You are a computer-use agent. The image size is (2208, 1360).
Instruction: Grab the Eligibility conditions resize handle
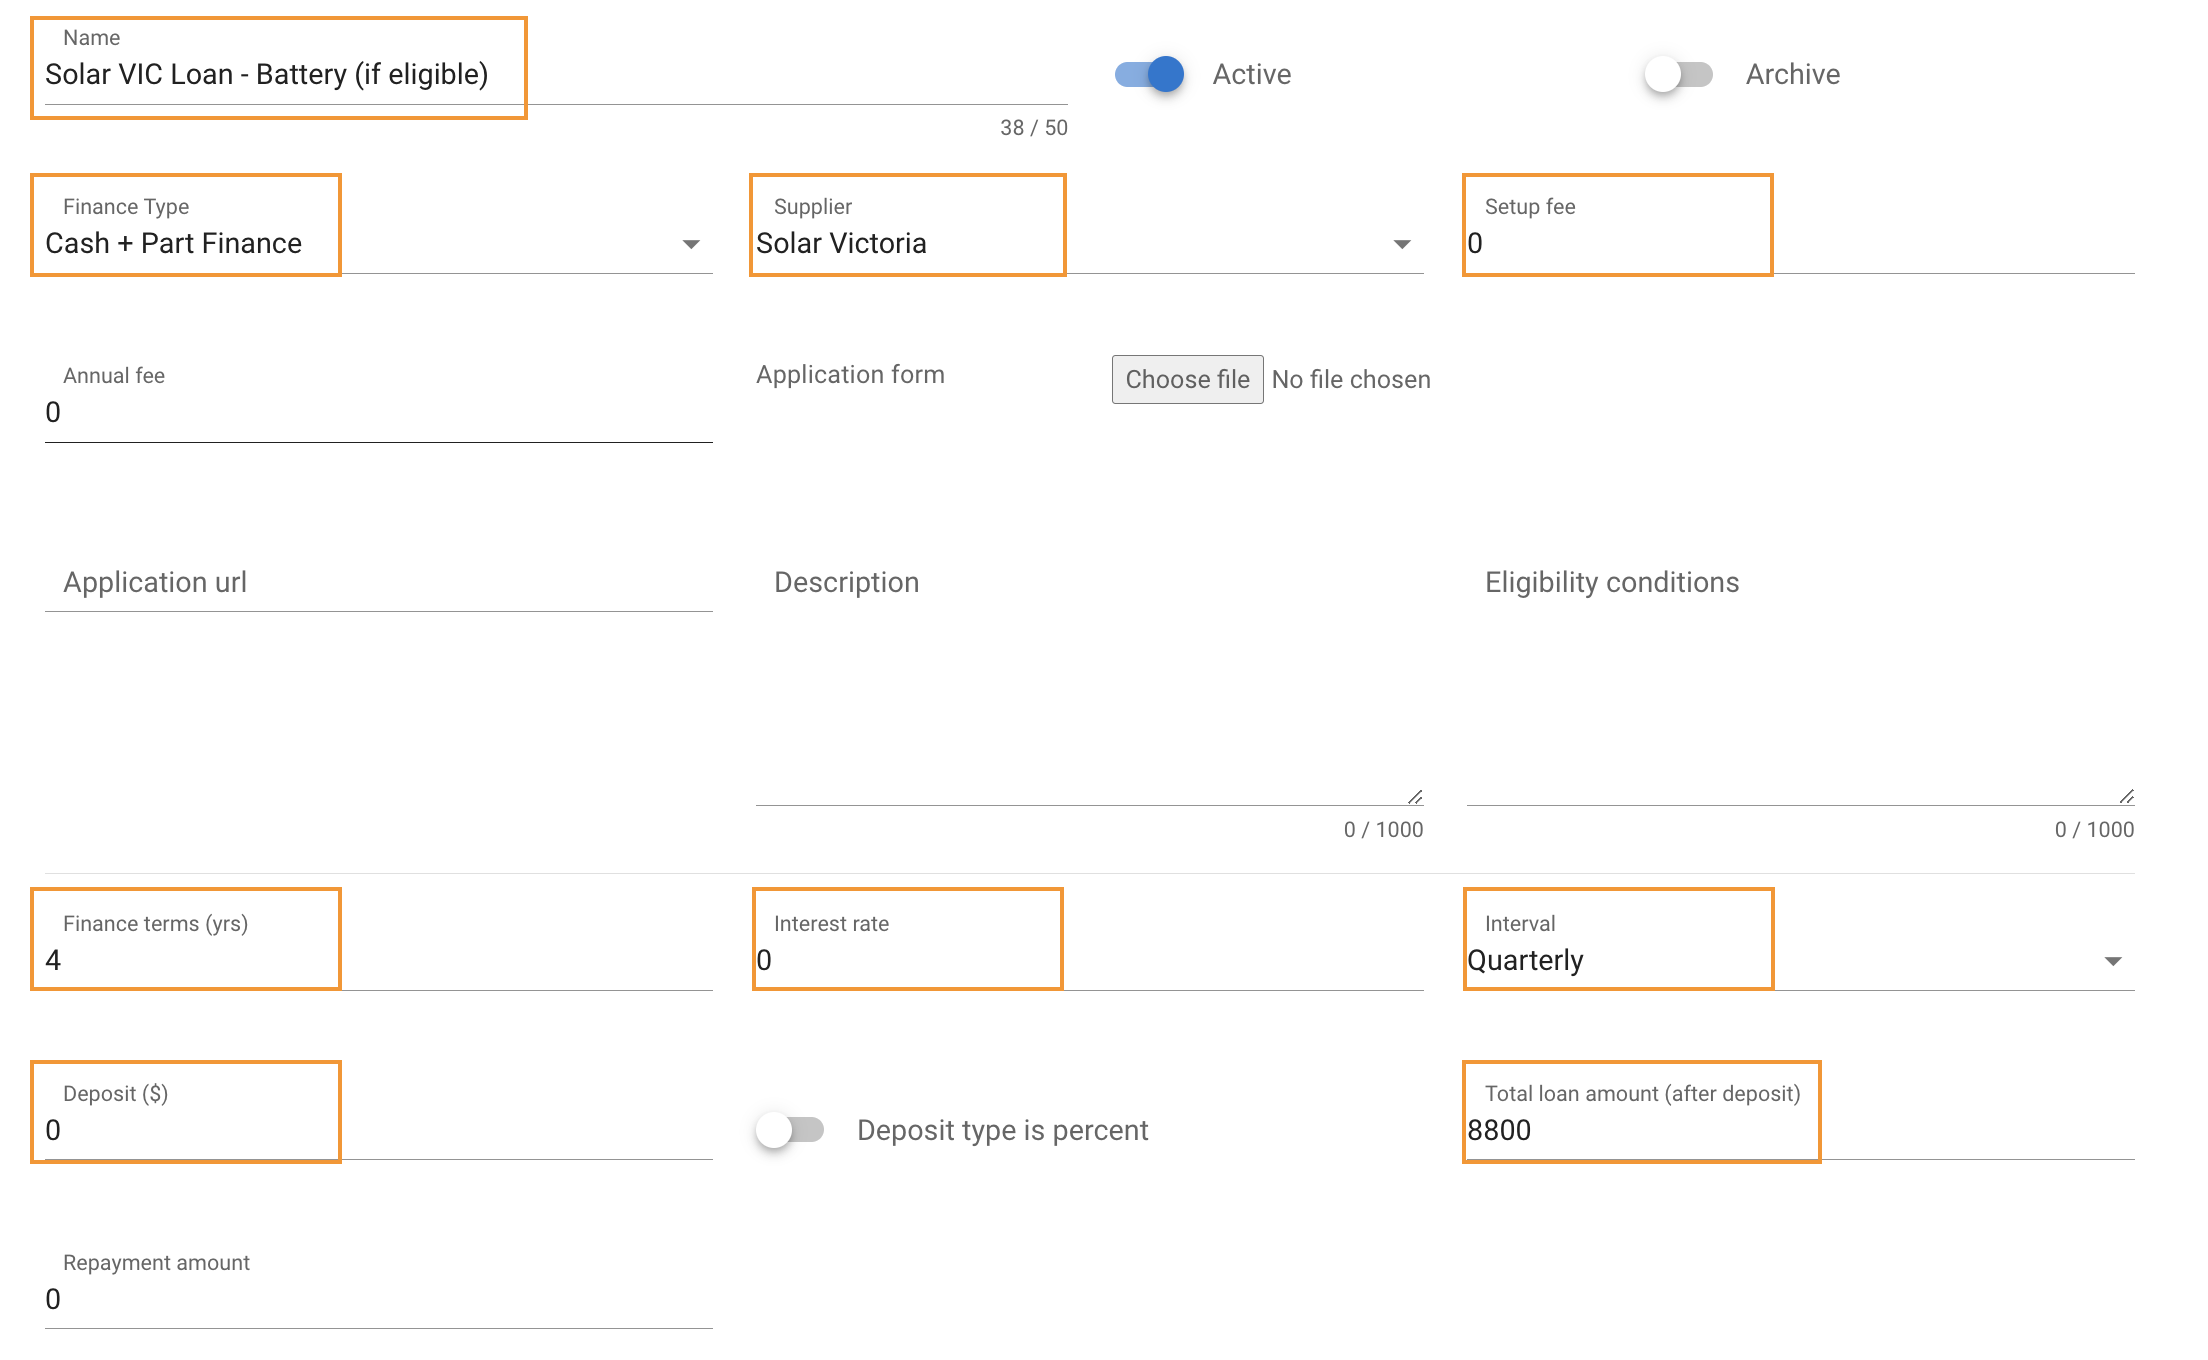pyautogui.click(x=2126, y=796)
